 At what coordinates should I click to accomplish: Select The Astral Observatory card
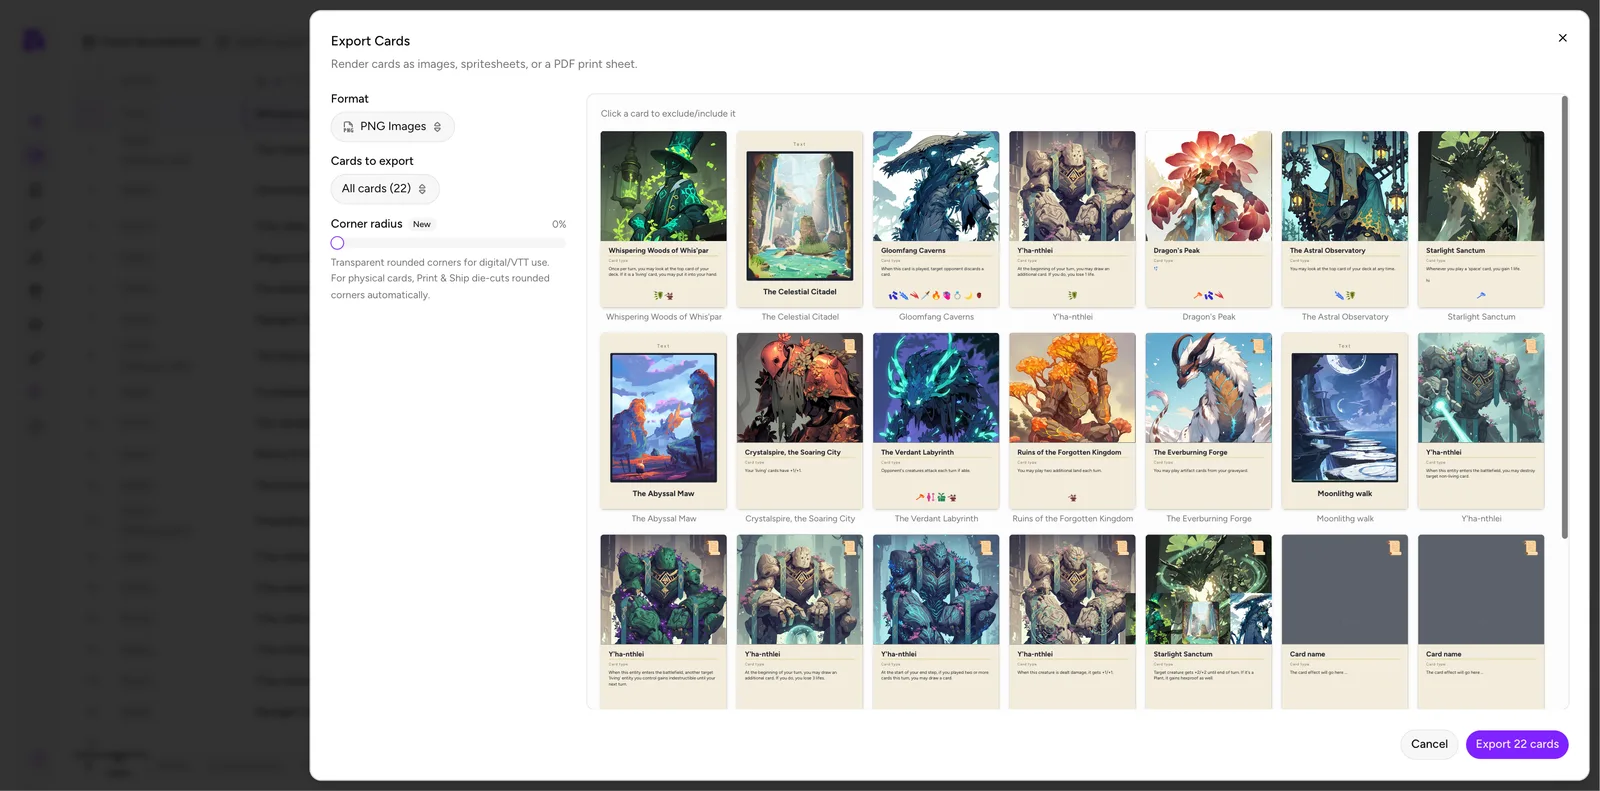pyautogui.click(x=1345, y=219)
